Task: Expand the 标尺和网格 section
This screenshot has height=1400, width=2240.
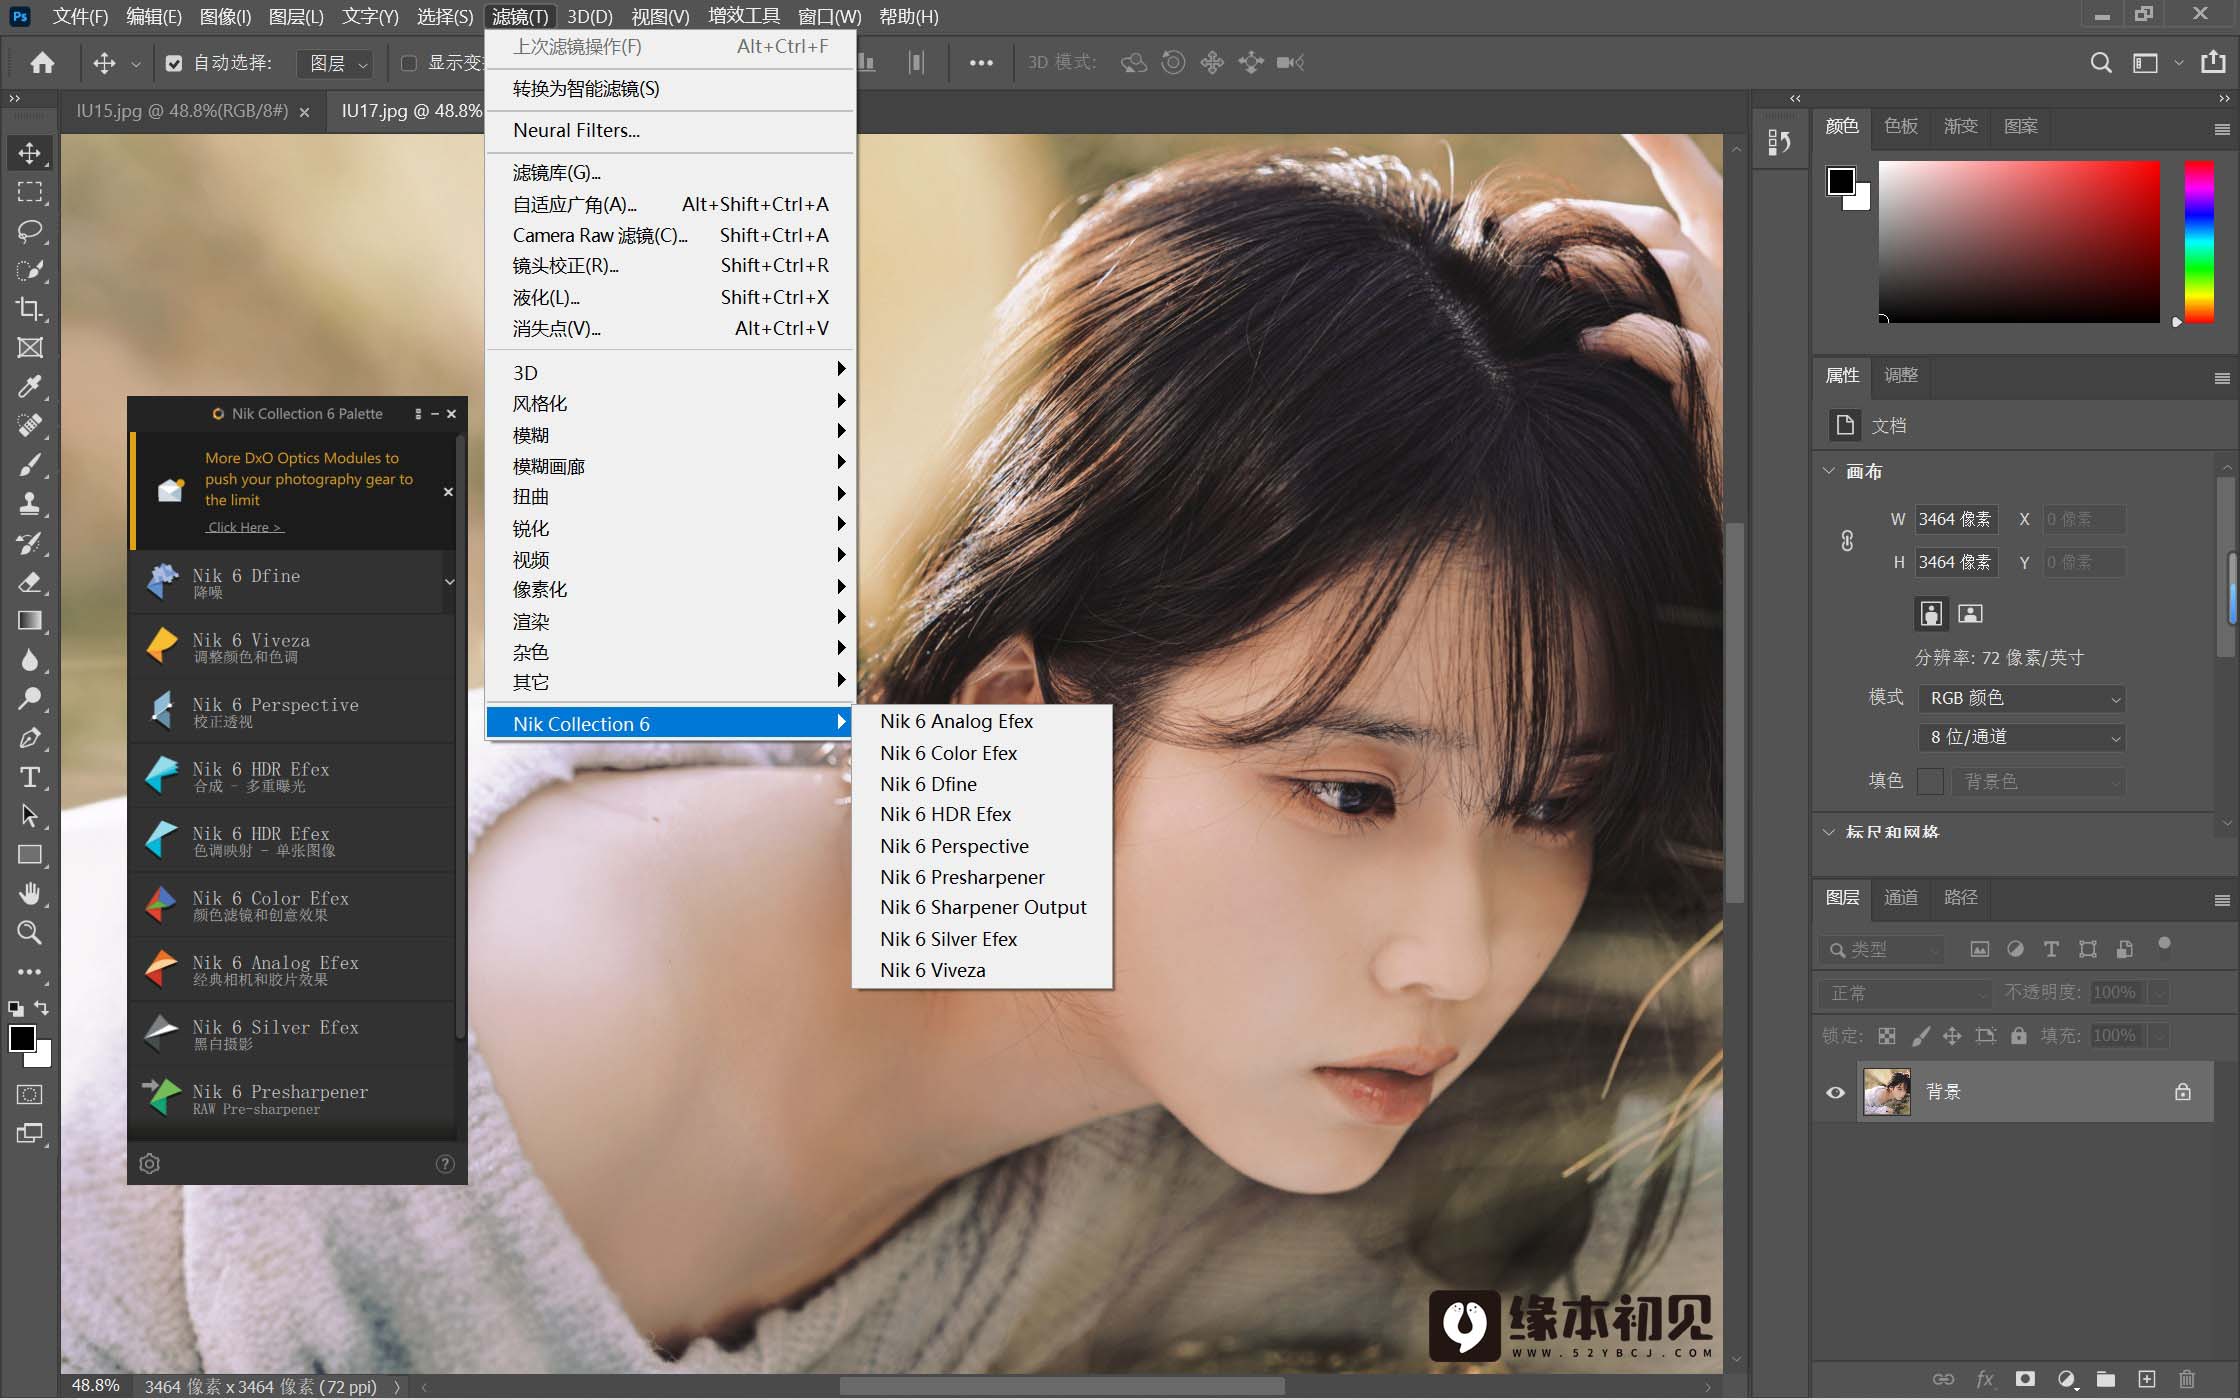Action: (x=1829, y=832)
